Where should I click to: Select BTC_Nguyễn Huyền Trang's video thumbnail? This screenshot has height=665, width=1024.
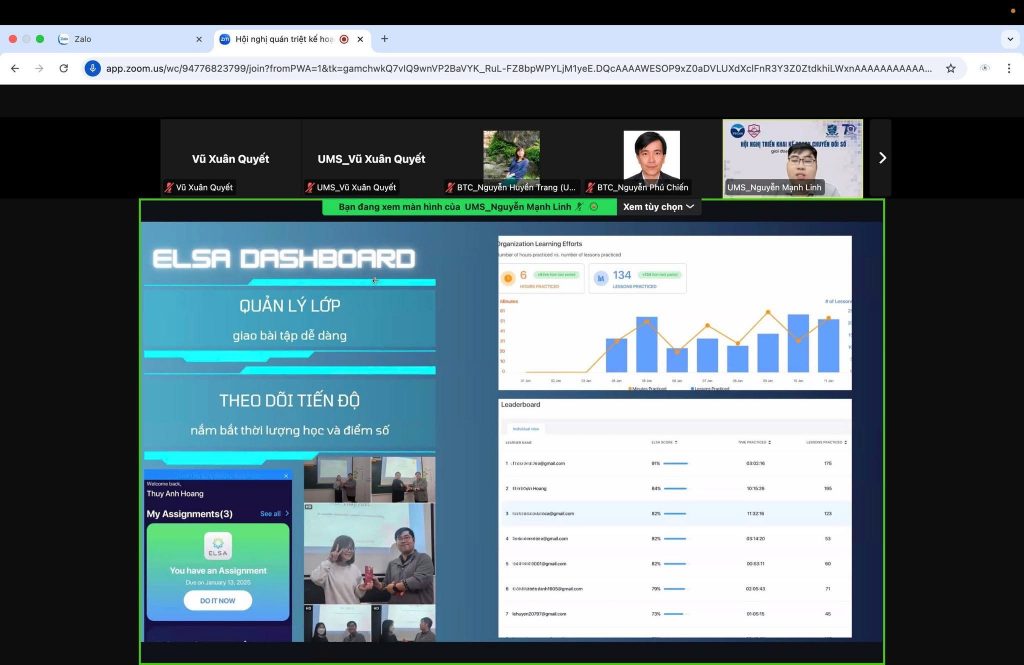pos(511,157)
